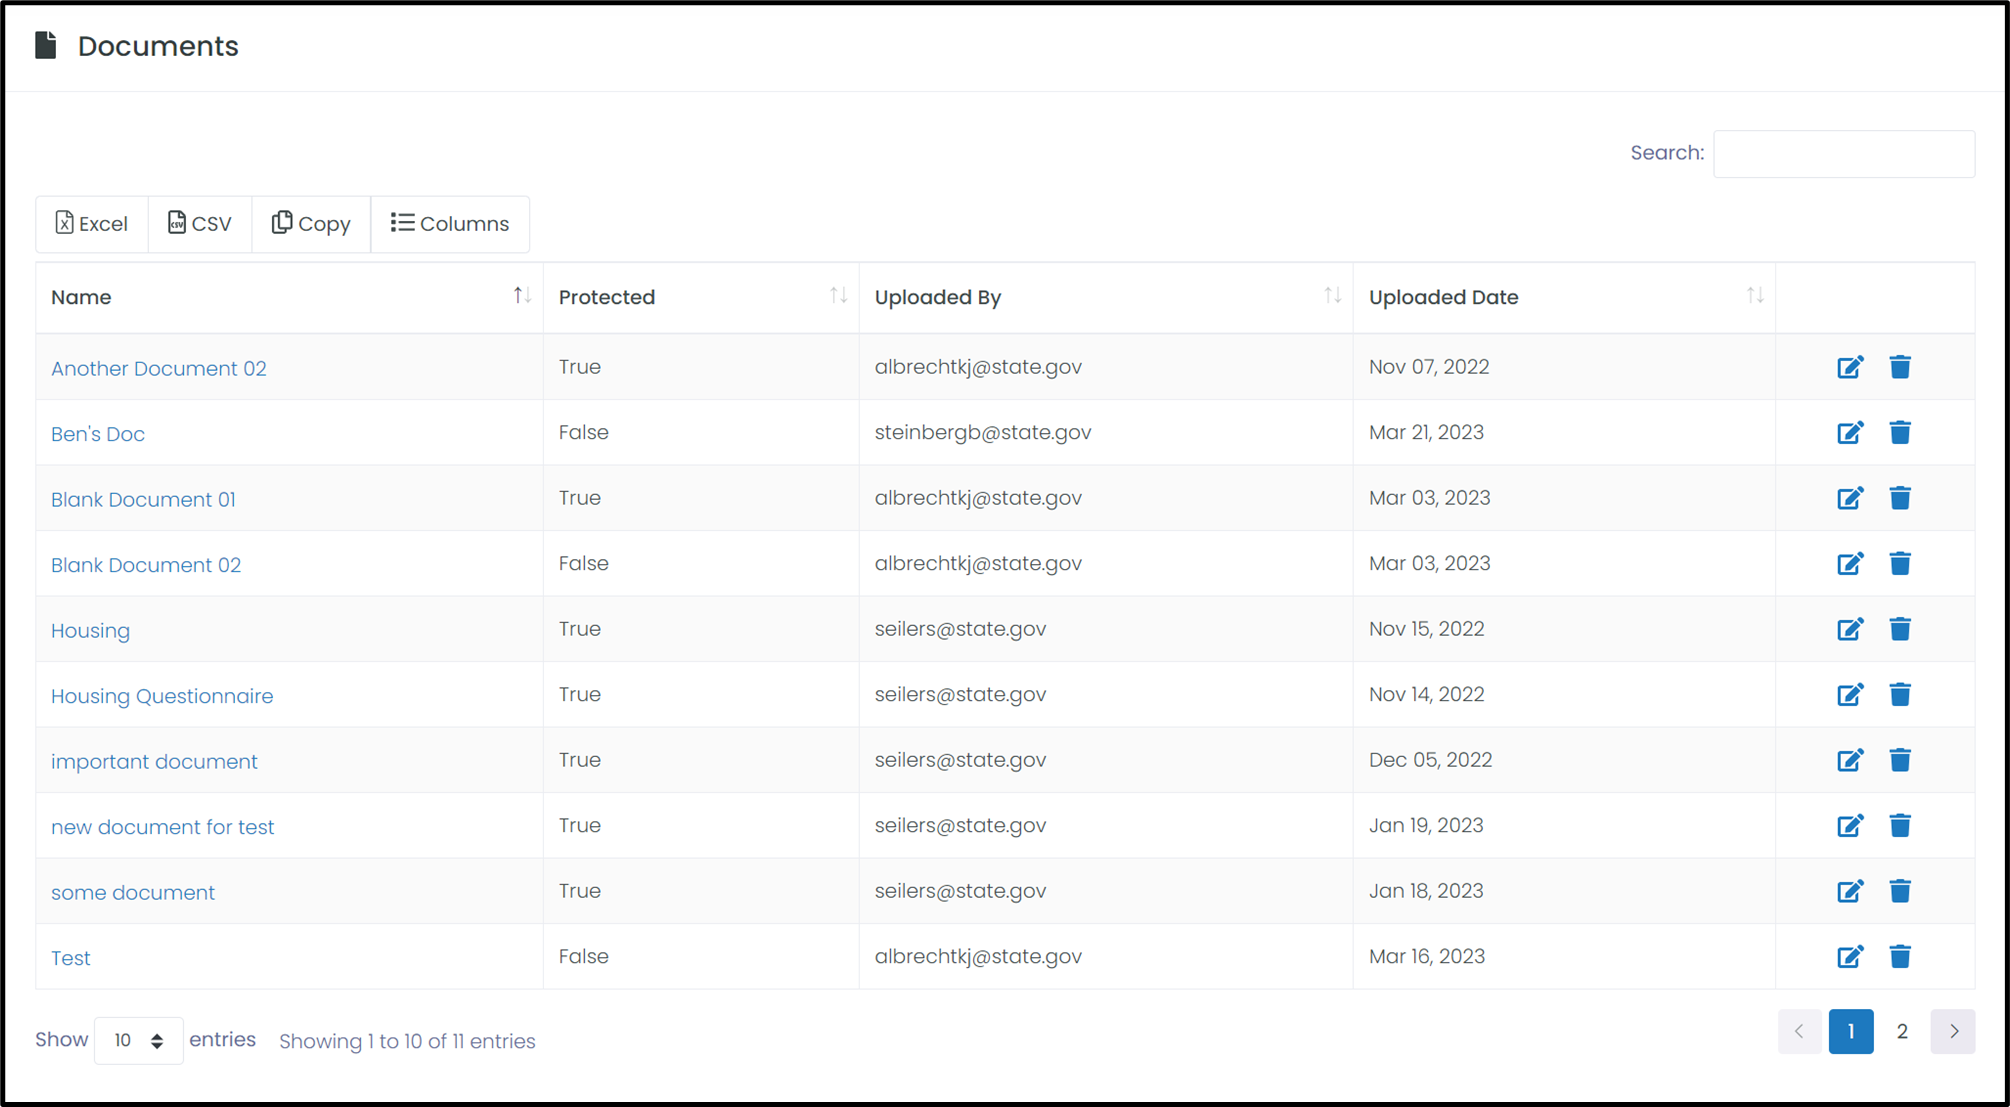Copy the table to clipboard
This screenshot has height=1107, width=2010.
tap(311, 224)
